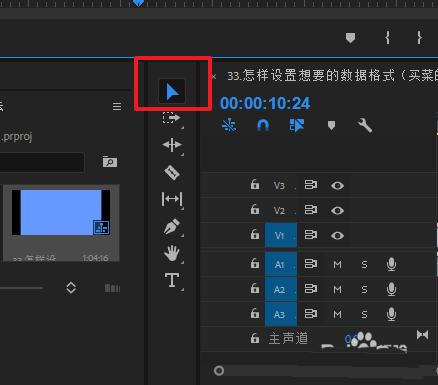Select the Slip tool
The image size is (438, 385).
(x=172, y=199)
